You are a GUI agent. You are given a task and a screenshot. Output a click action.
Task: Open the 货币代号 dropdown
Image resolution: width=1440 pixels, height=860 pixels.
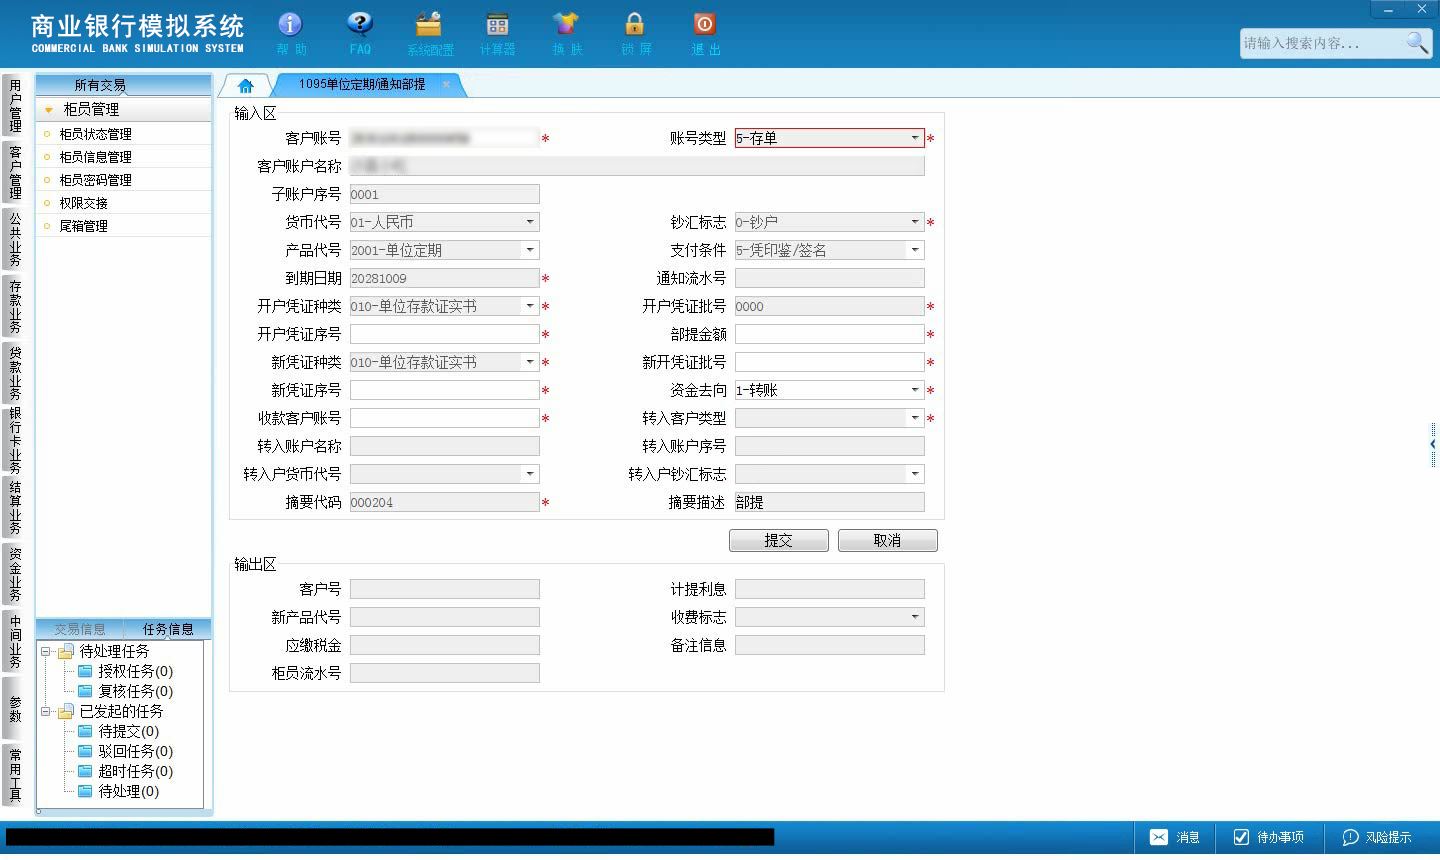530,222
